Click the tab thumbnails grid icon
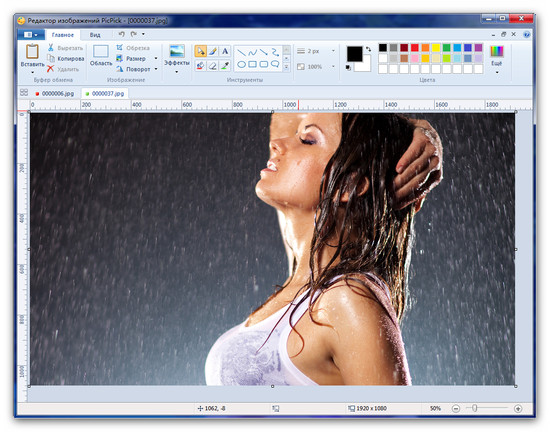 tap(24, 93)
